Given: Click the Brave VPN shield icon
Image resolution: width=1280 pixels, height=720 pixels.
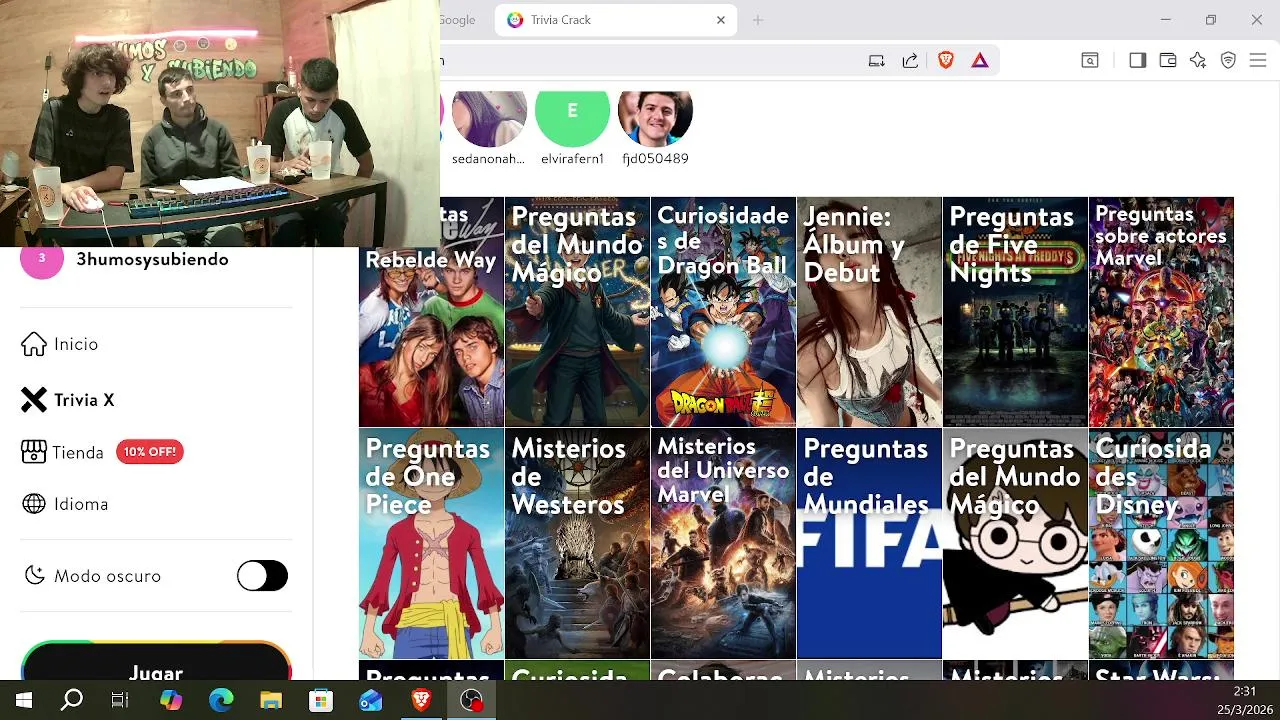Looking at the screenshot, I should pos(1229,61).
